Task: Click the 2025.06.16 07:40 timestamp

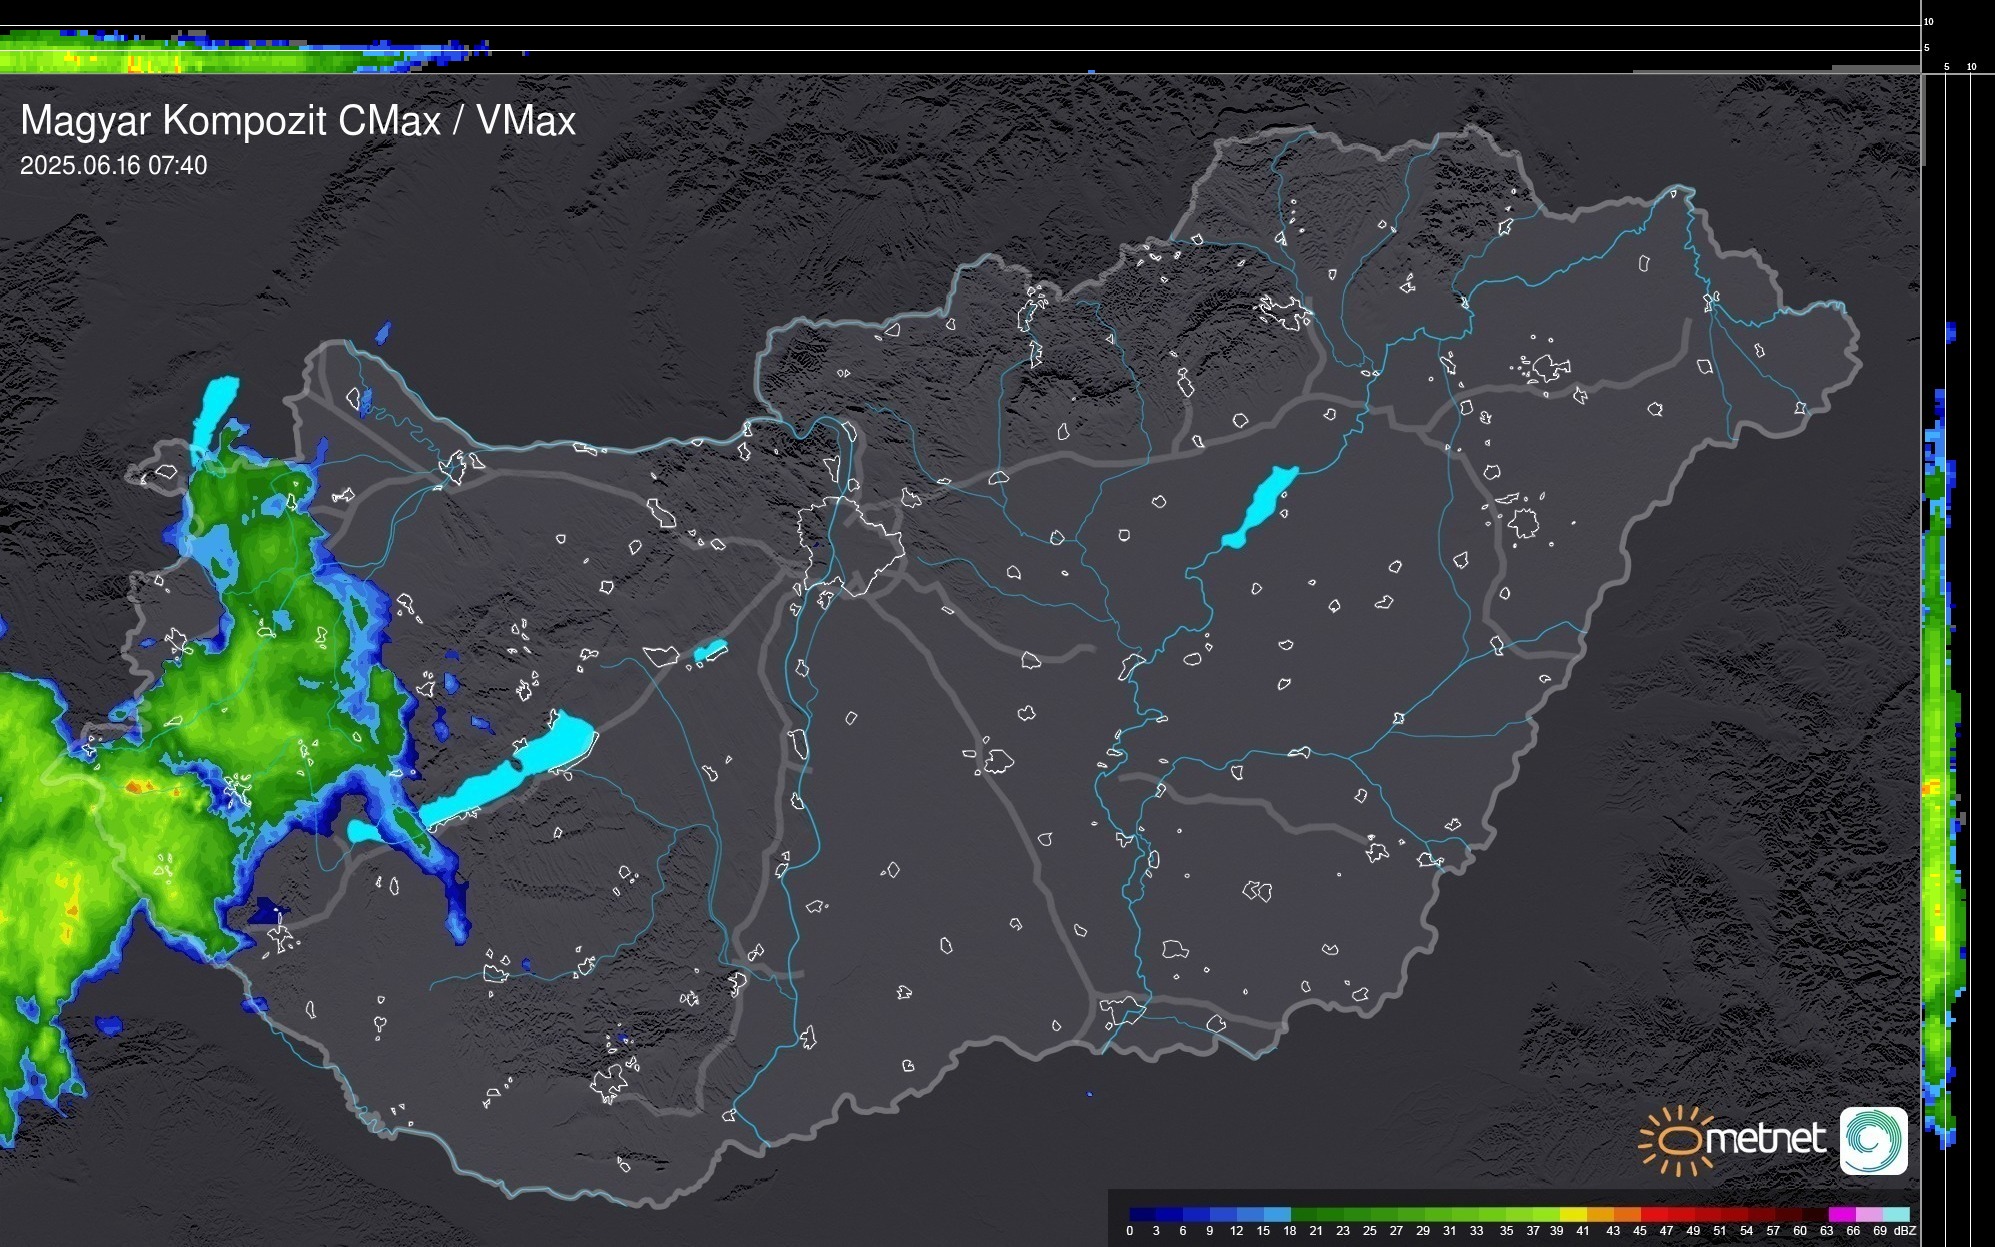Action: (113, 165)
